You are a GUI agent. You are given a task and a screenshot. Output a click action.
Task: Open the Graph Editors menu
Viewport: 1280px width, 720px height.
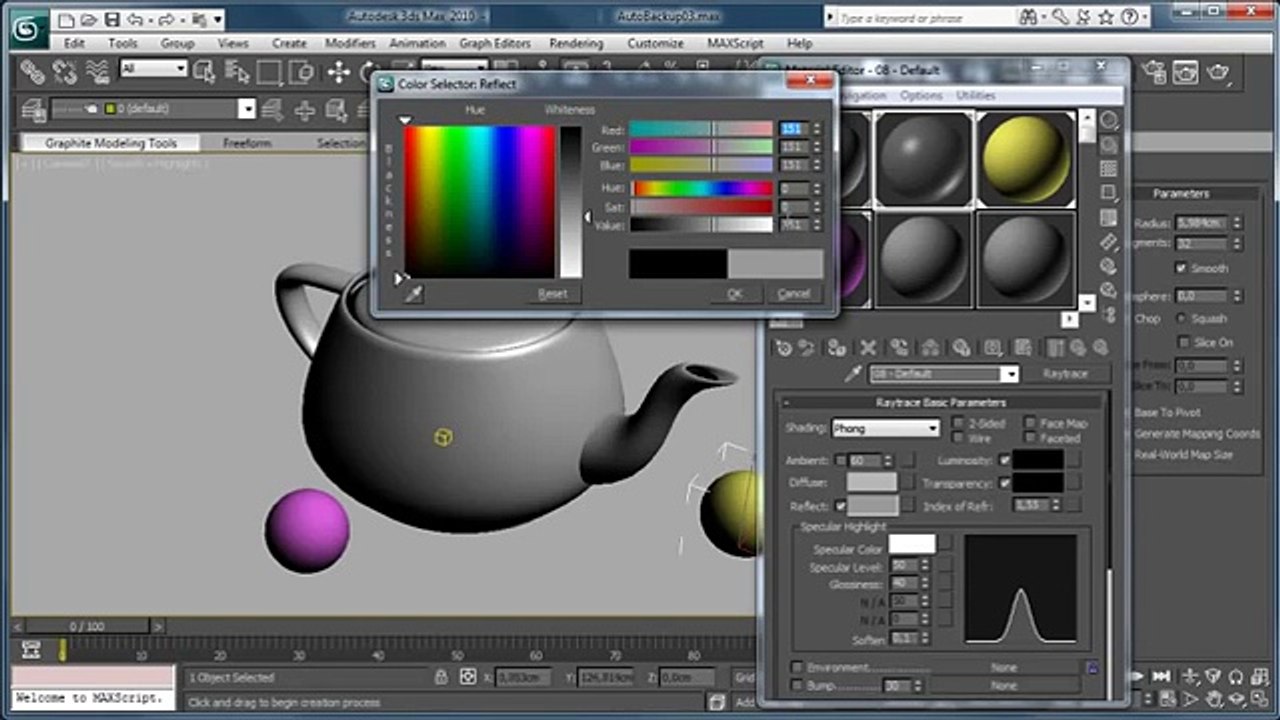[495, 44]
